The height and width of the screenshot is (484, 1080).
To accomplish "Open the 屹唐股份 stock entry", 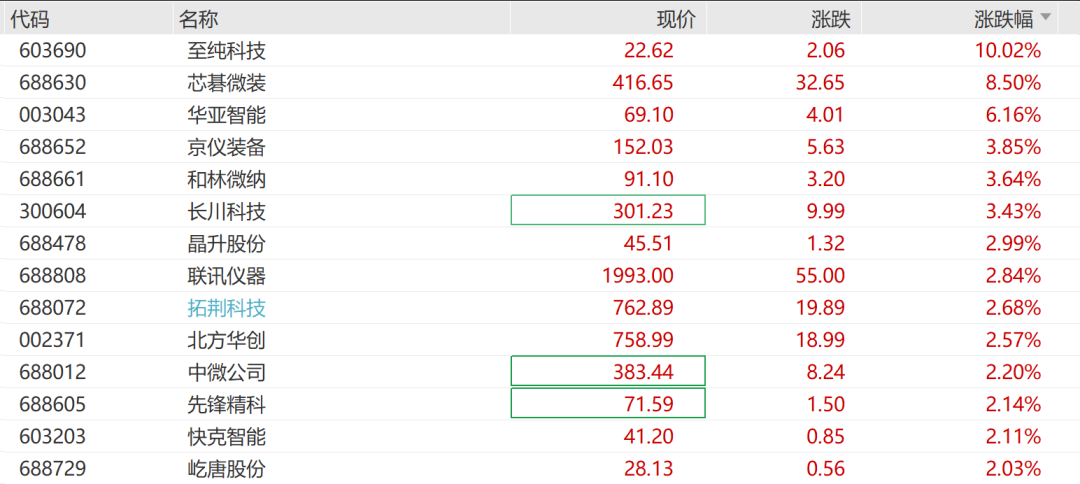I will pos(227,470).
